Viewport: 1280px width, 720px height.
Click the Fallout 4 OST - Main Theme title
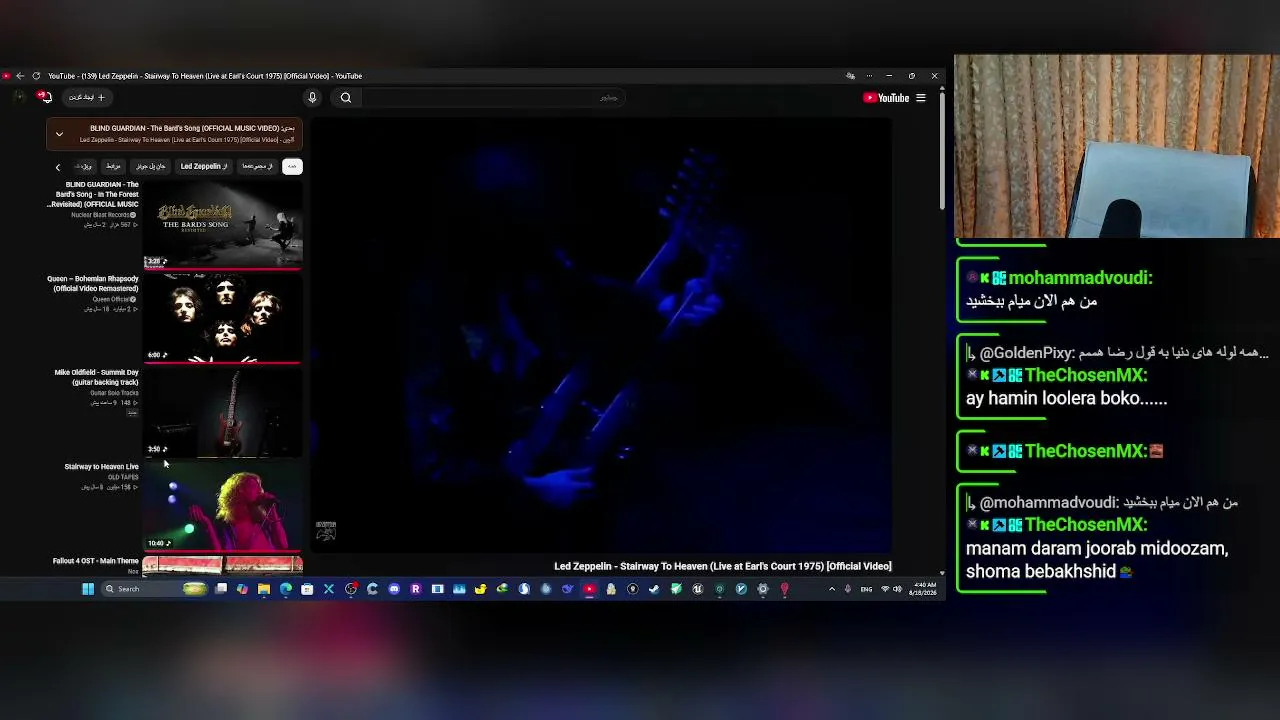[96, 561]
